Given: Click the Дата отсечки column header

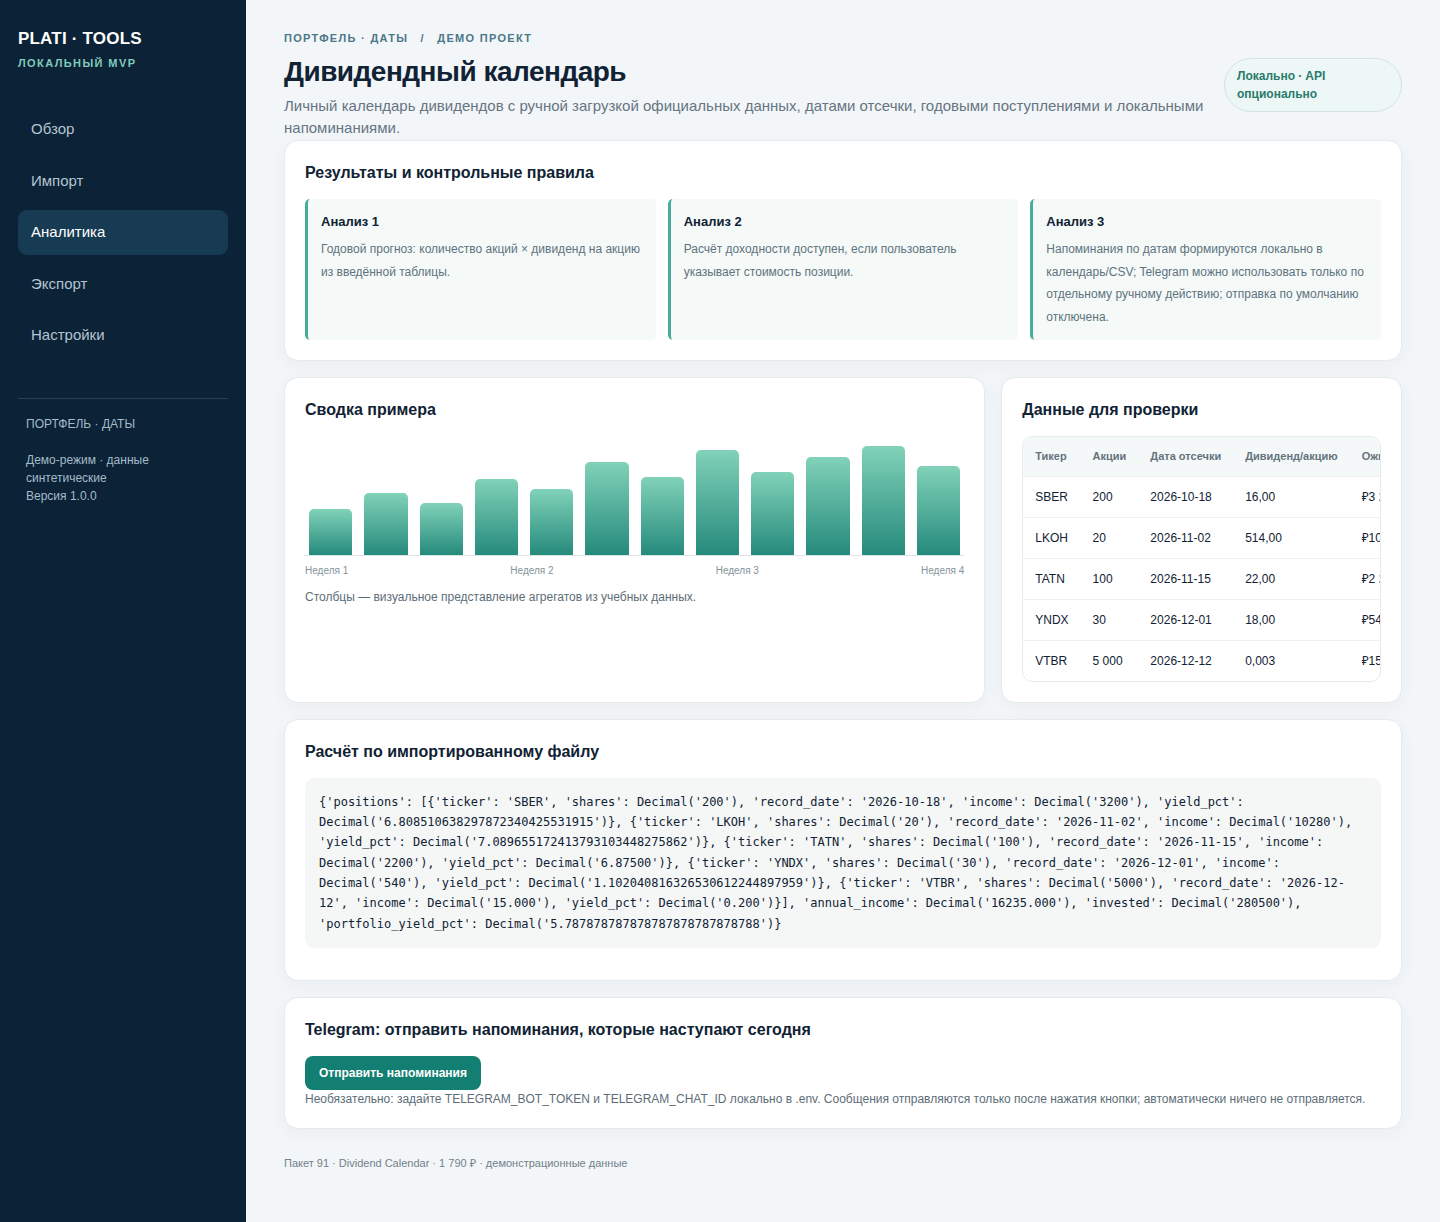Looking at the screenshot, I should point(1185,456).
